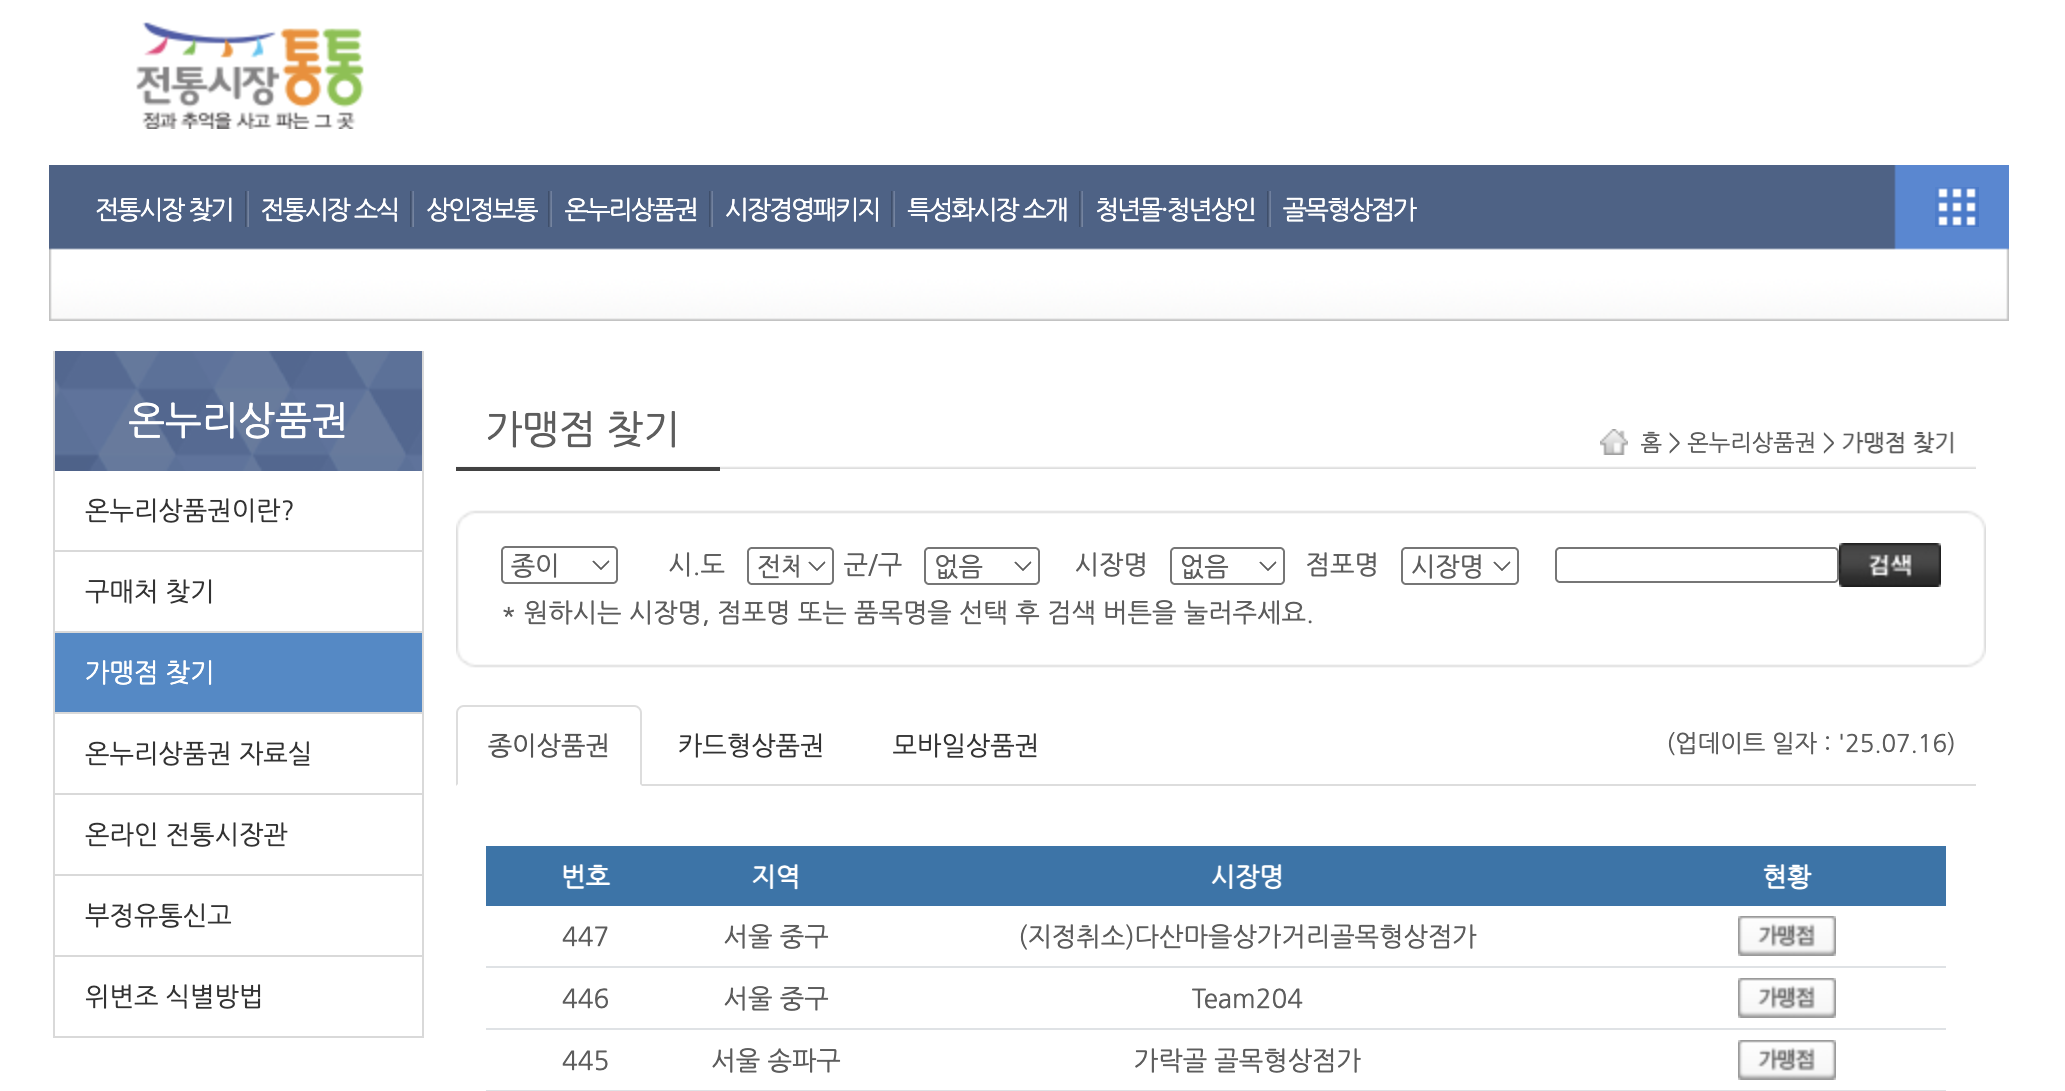
Task: Open the 군/구 없음 dropdown
Action: tap(981, 565)
